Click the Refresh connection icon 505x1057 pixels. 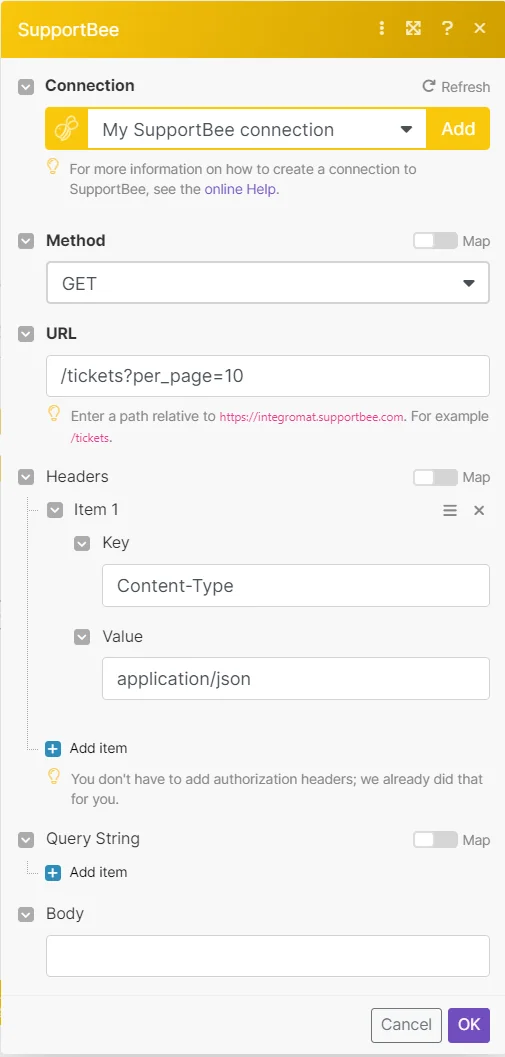point(428,86)
